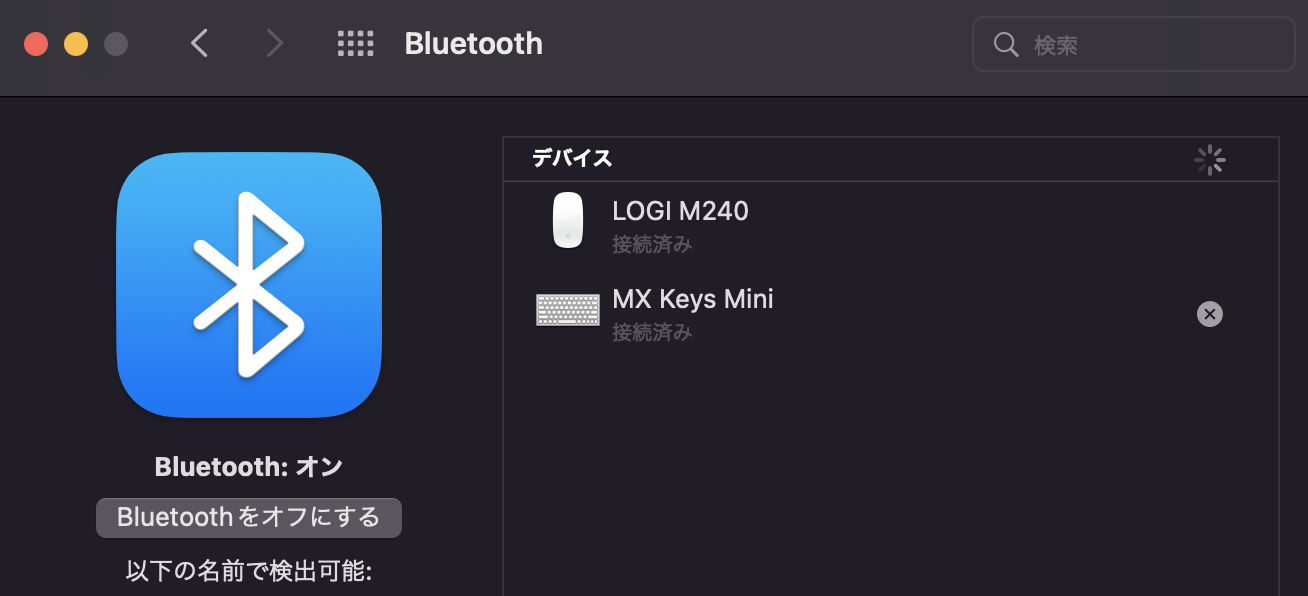Click the MX Keys Mini keyboard icon
This screenshot has height=596, width=1308.
[x=568, y=310]
